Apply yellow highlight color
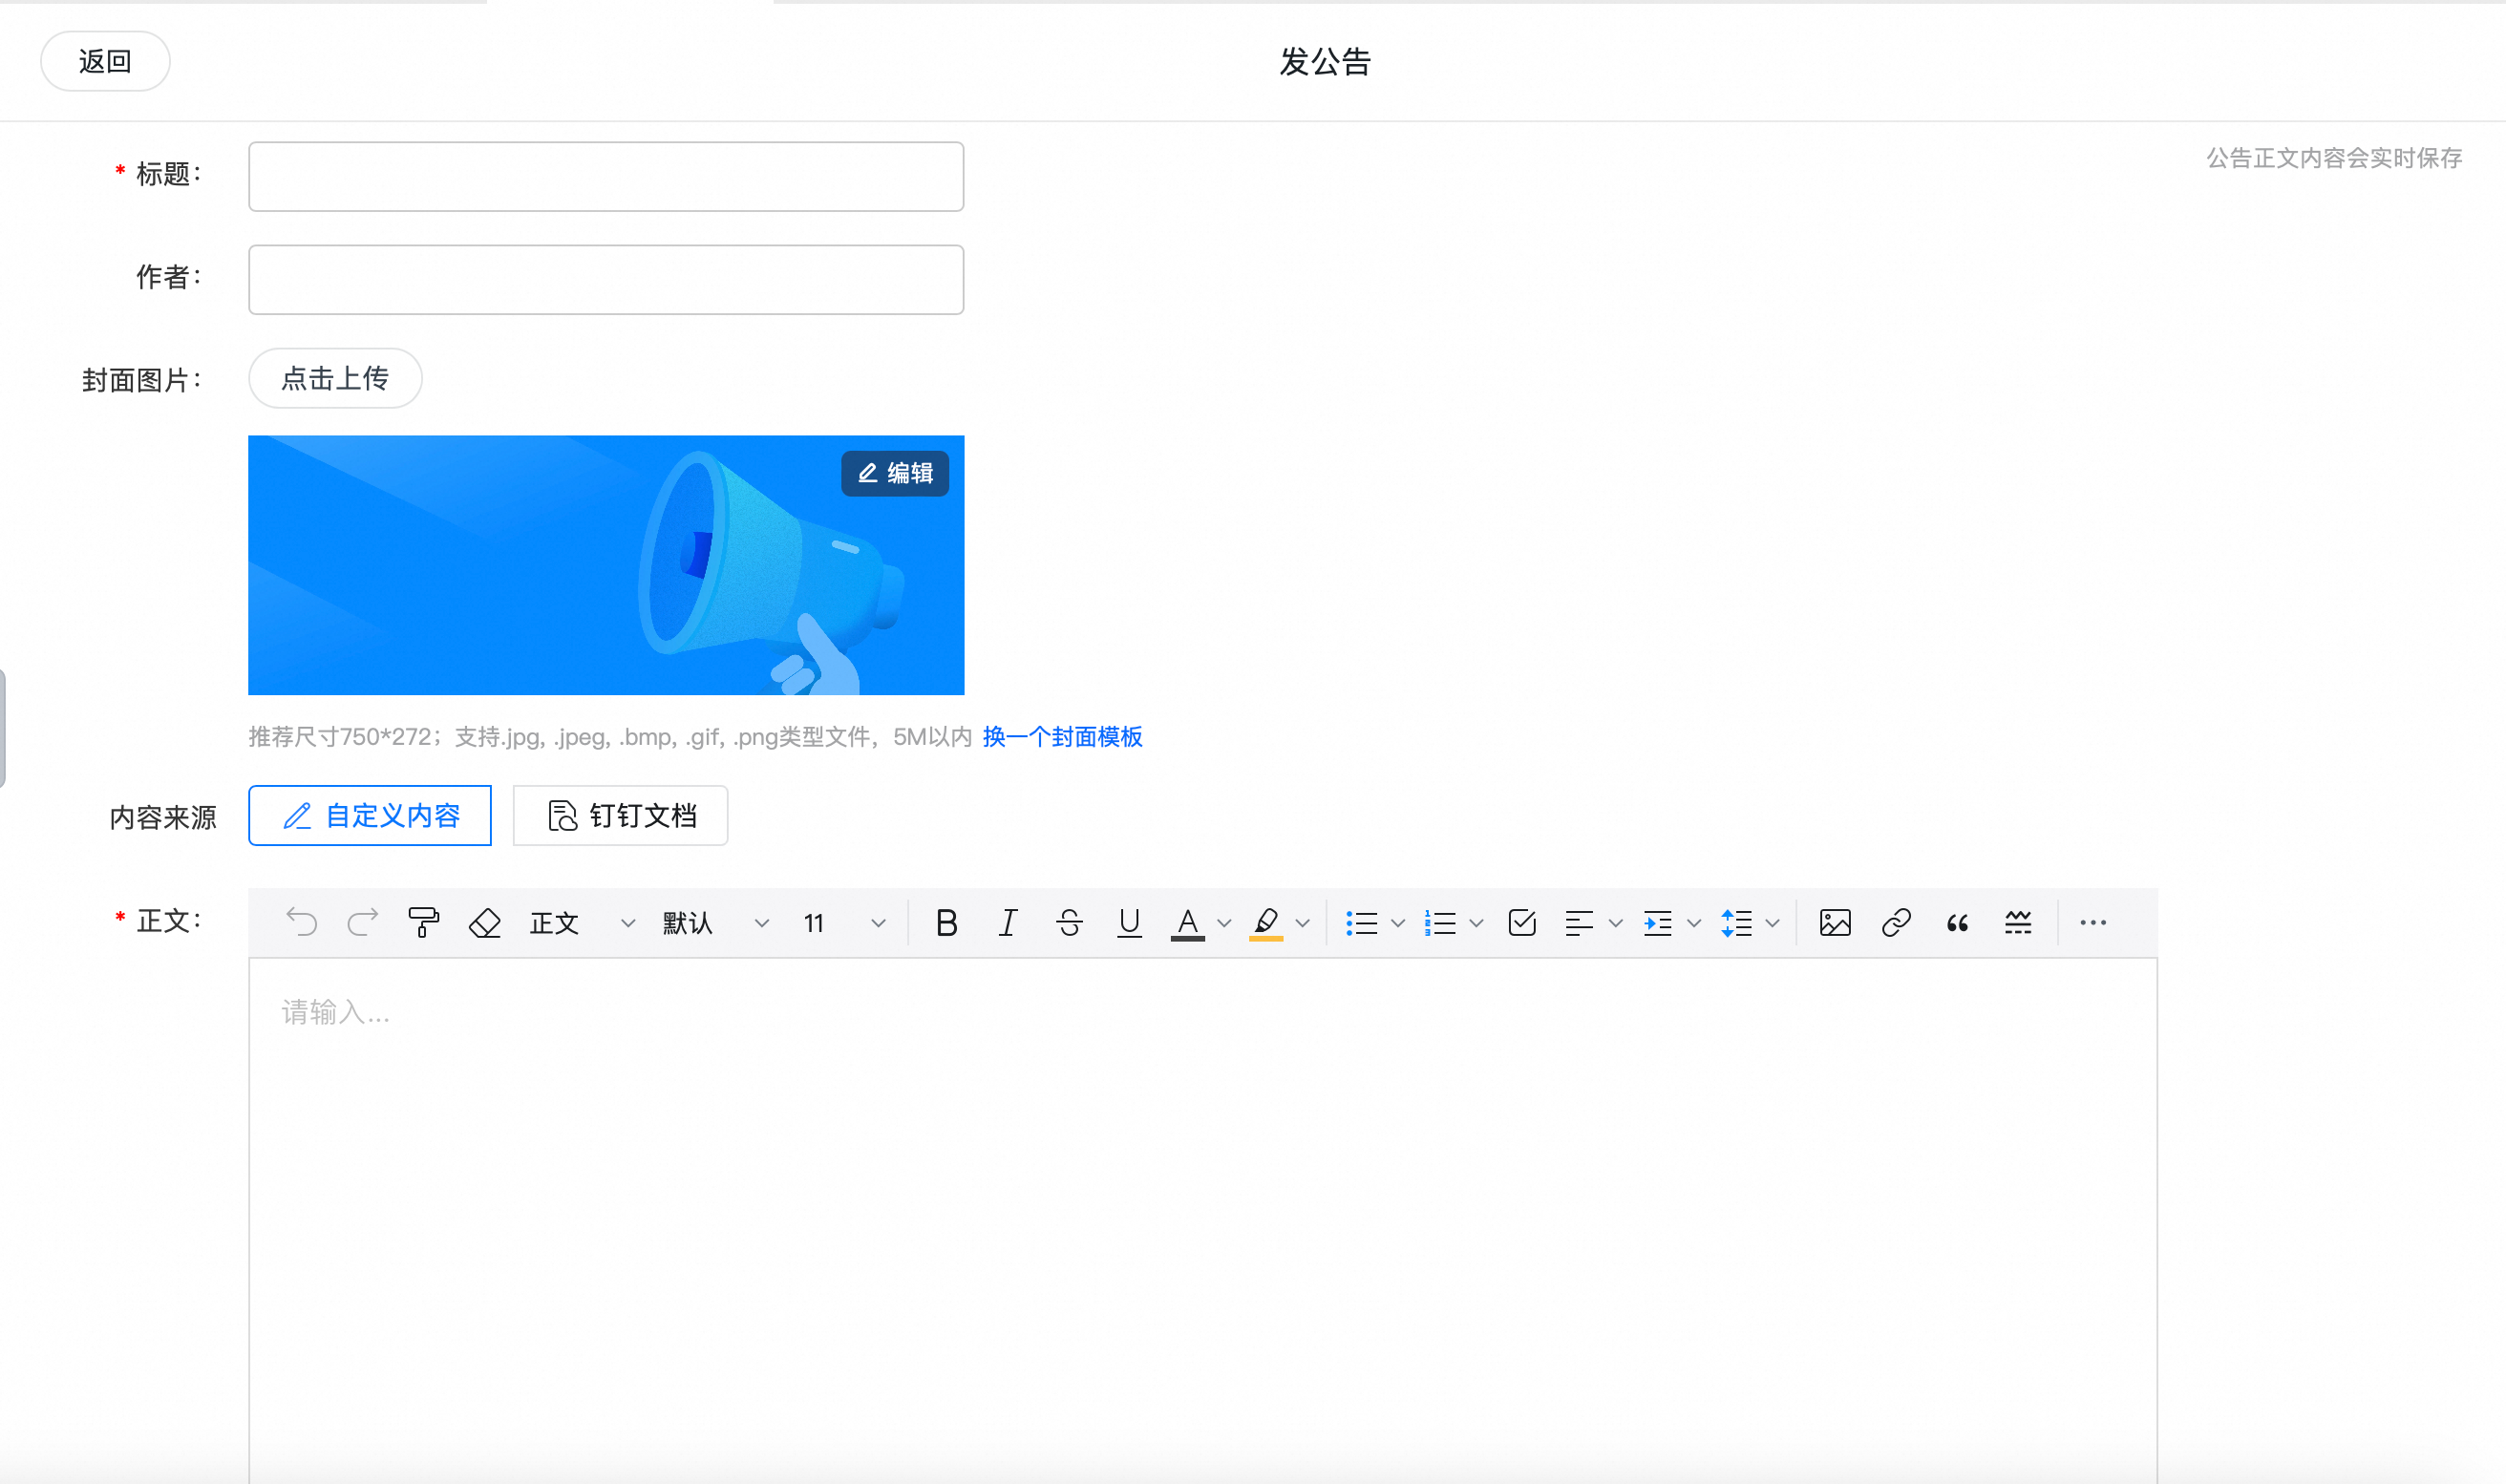Image resolution: width=2506 pixels, height=1484 pixels. click(1266, 922)
